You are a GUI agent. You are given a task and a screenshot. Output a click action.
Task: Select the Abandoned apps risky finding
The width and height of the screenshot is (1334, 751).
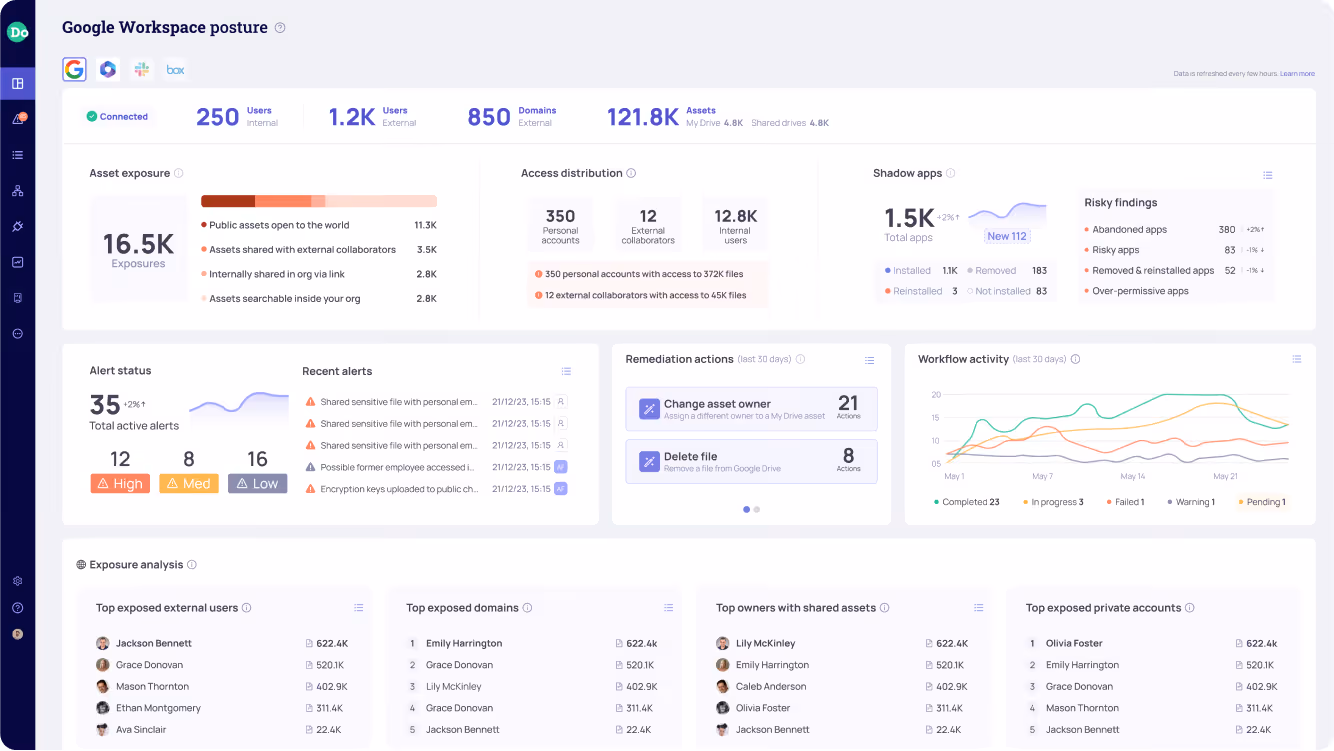point(1176,230)
